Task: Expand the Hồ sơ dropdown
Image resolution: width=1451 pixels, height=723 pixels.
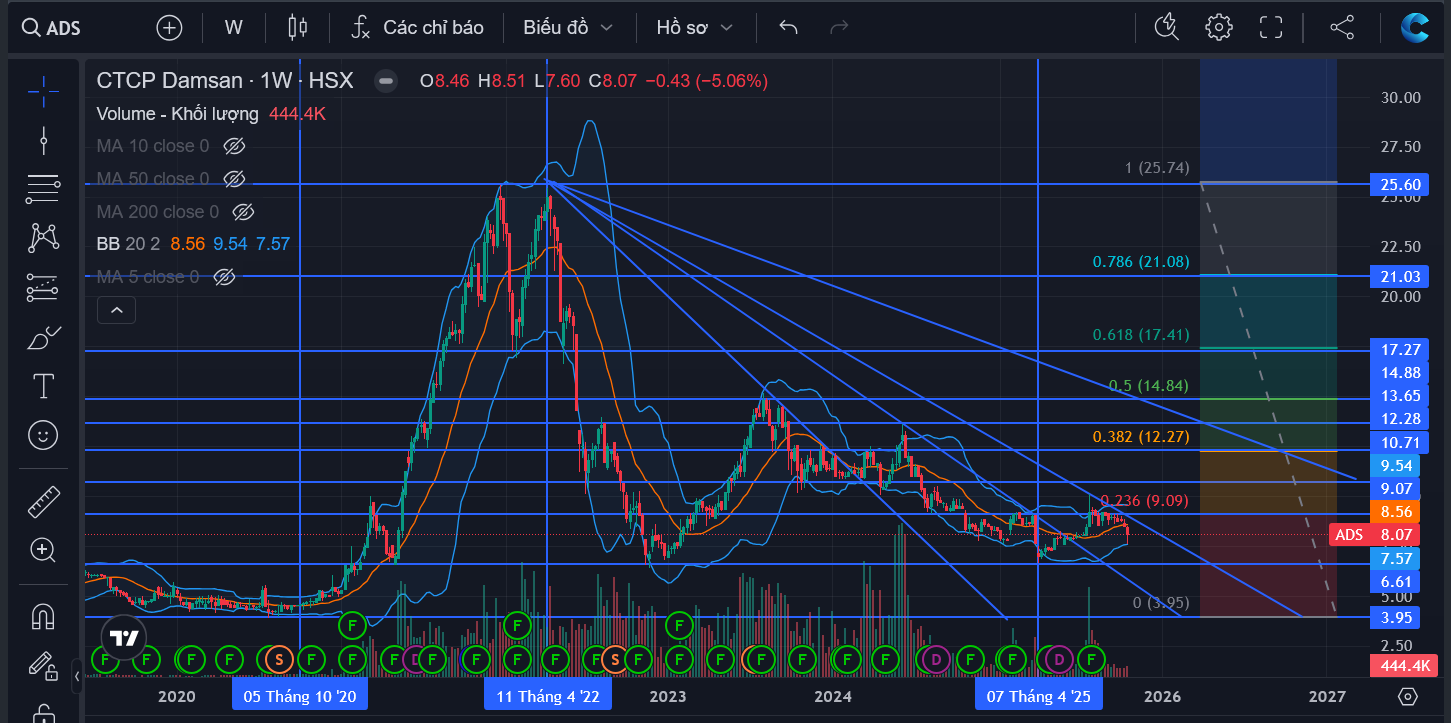Action: (x=694, y=27)
